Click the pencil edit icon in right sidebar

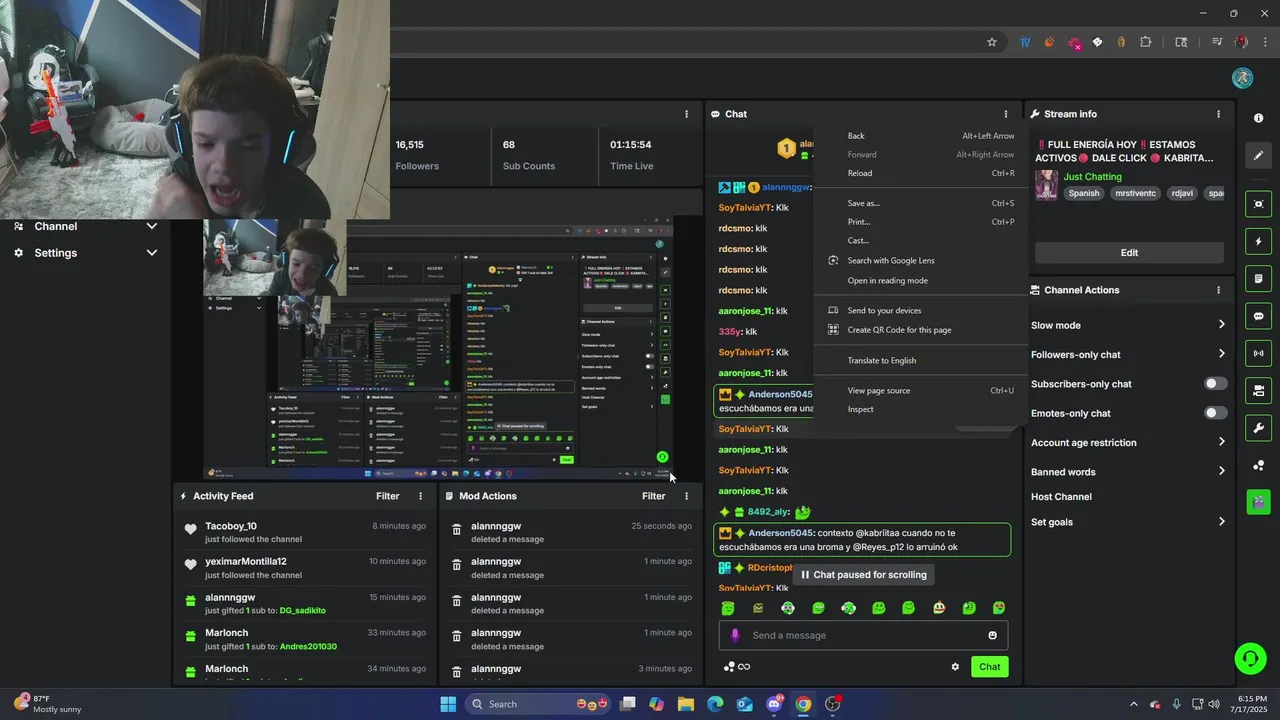pyautogui.click(x=1258, y=155)
